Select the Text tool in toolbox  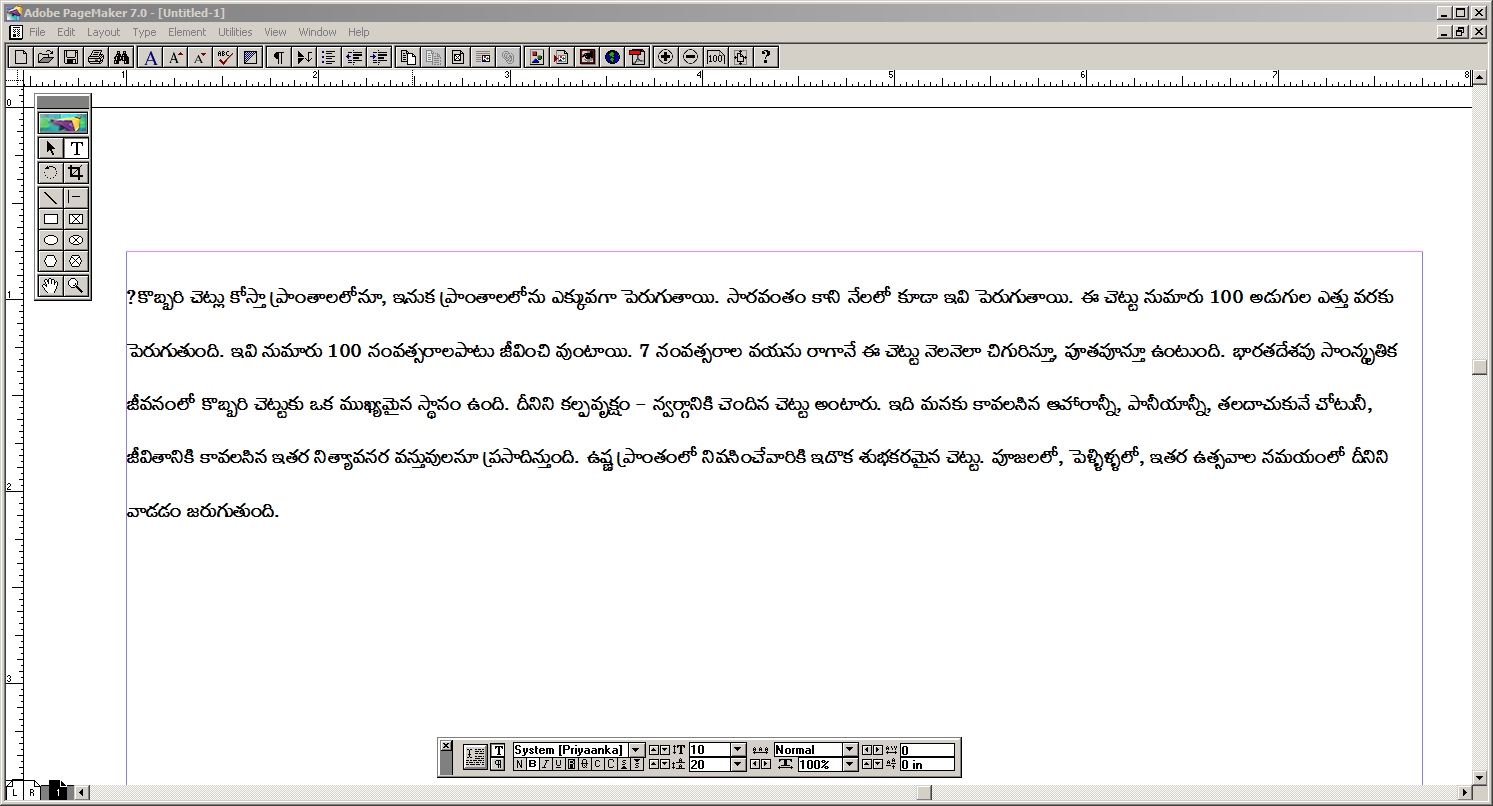(x=76, y=149)
